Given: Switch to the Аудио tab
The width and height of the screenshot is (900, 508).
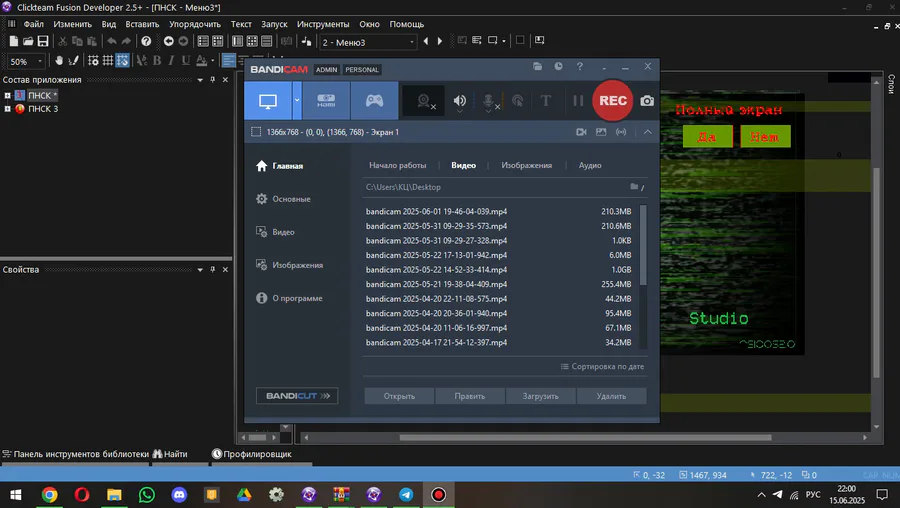Looking at the screenshot, I should tap(590, 165).
